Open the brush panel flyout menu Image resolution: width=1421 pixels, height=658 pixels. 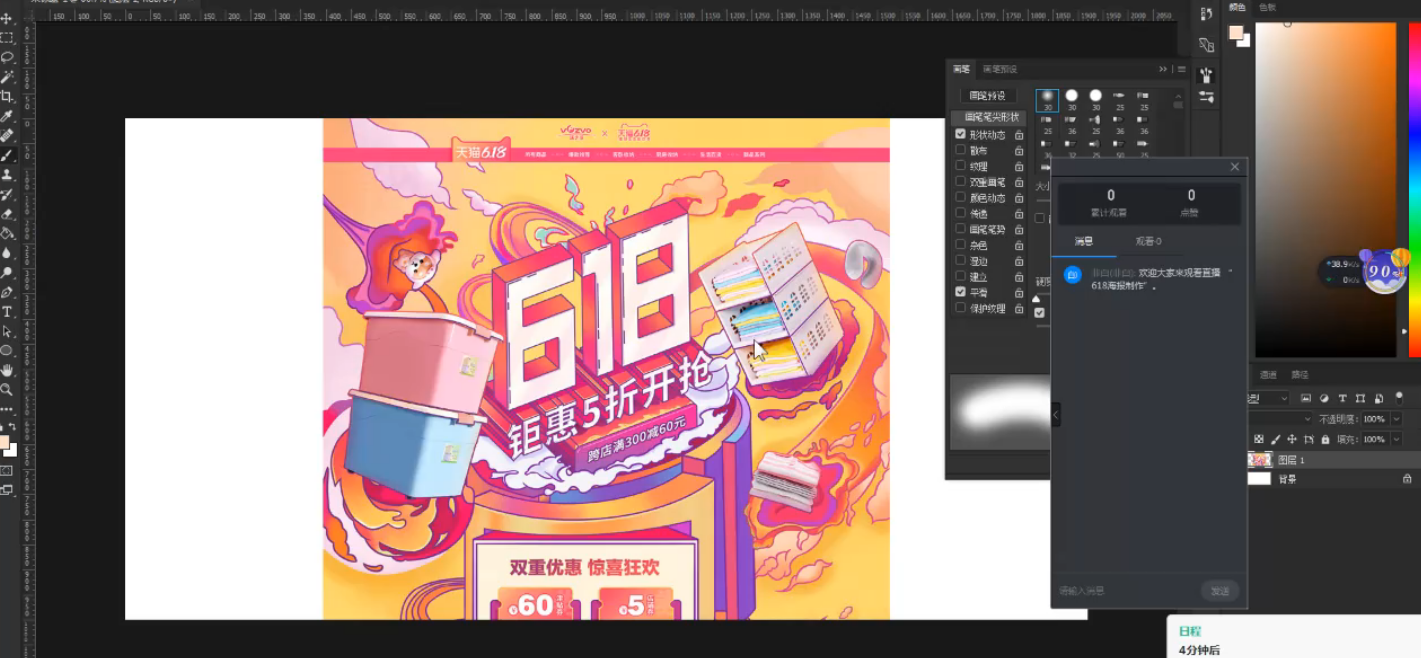pos(1181,69)
